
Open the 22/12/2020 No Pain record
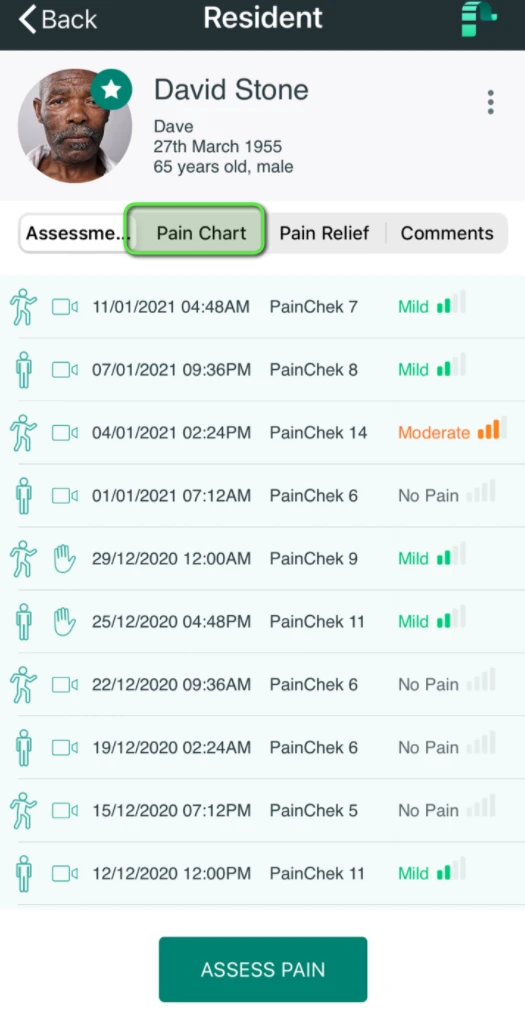(262, 684)
